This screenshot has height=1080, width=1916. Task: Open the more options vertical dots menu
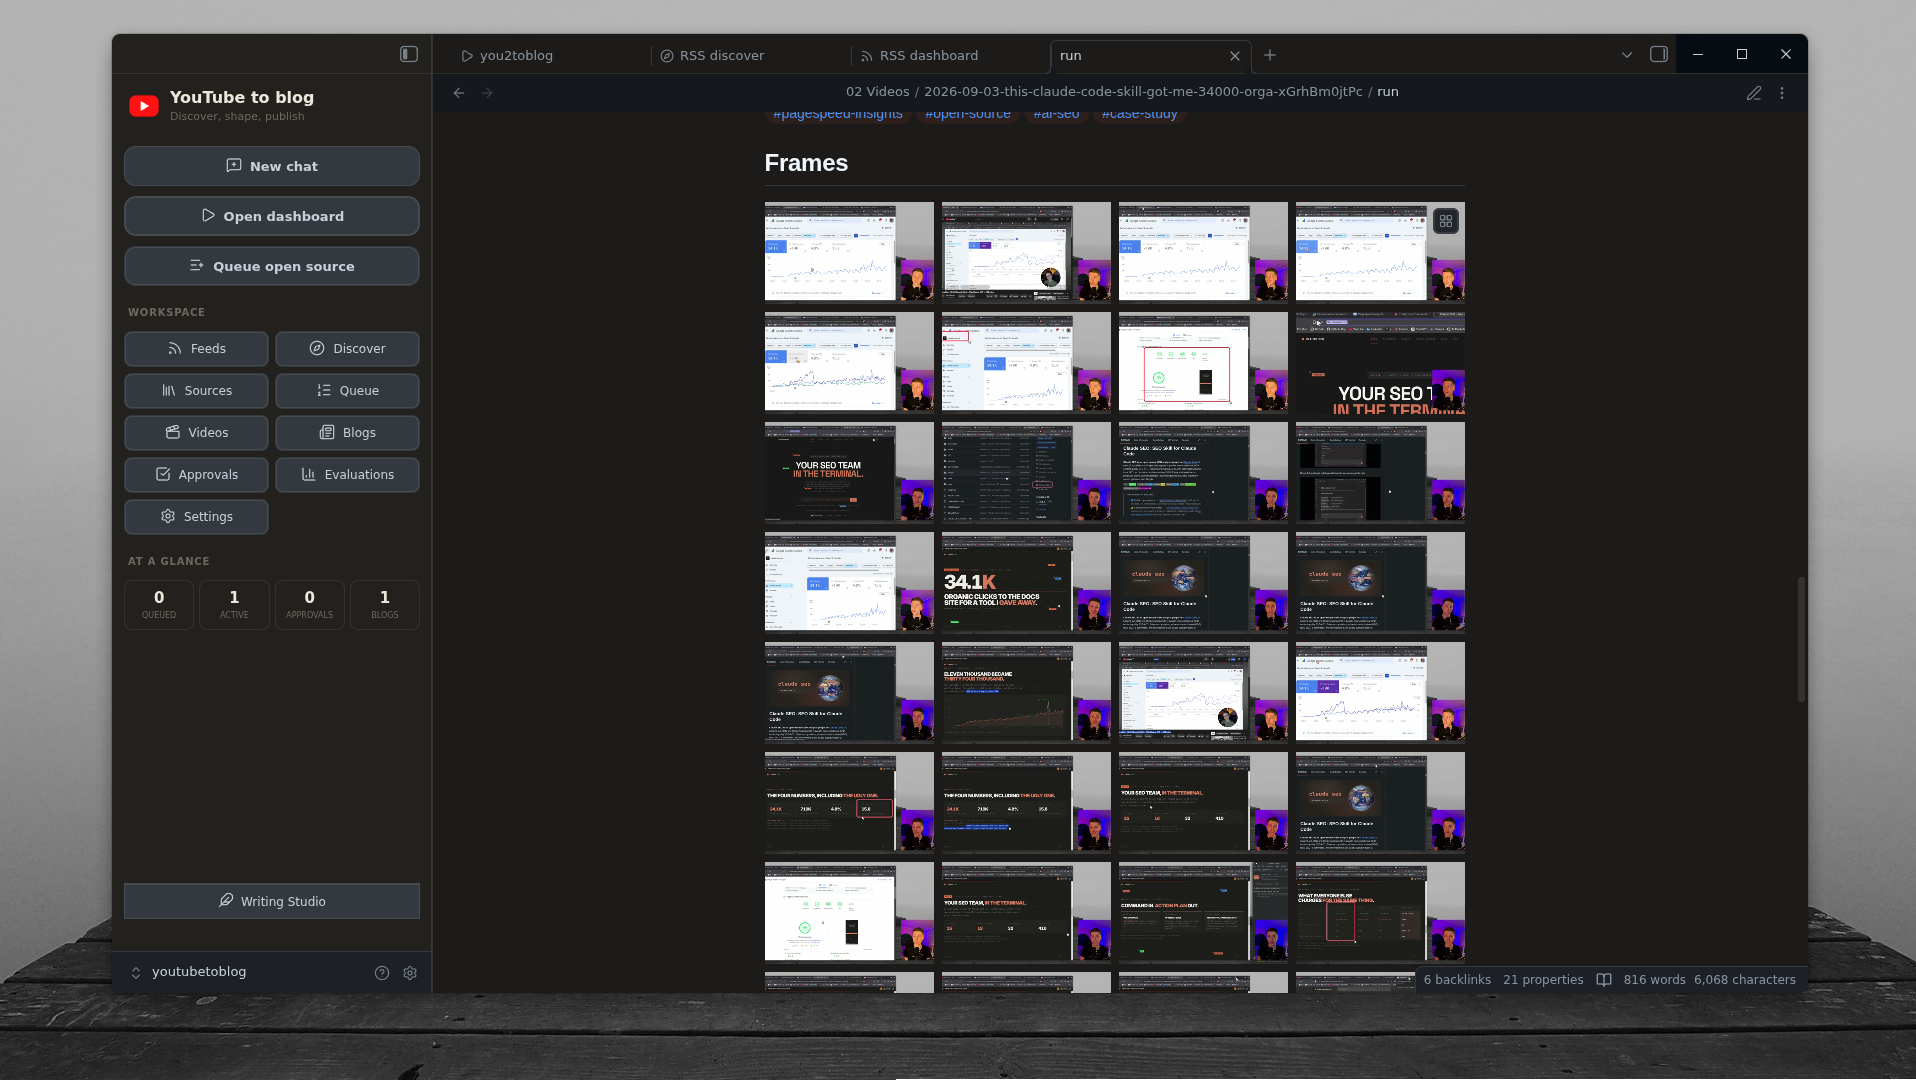point(1782,93)
